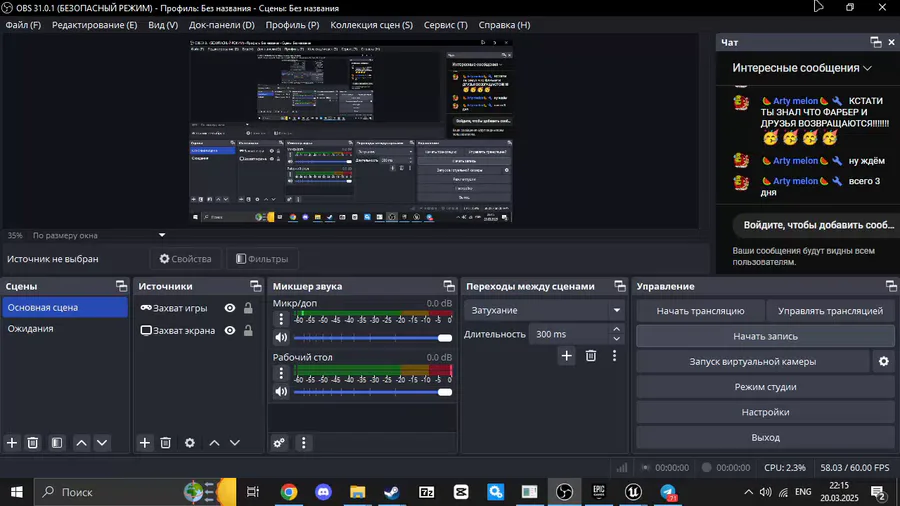This screenshot has width=900, height=506.
Task: Toggle lock on Захват экрана source
Action: [x=248, y=330]
